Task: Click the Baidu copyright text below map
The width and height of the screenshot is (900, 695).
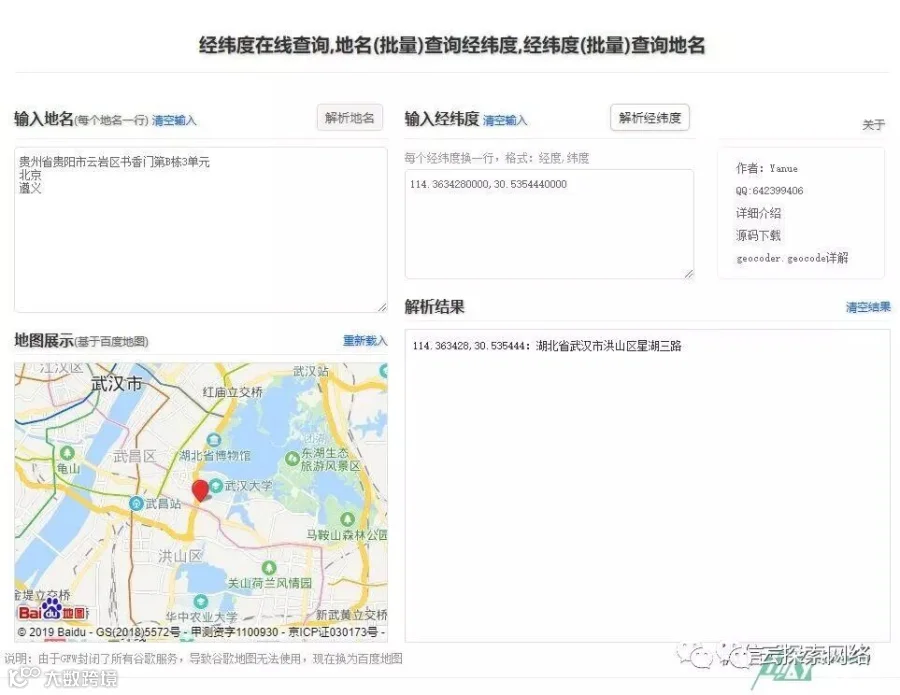Action: point(201,632)
